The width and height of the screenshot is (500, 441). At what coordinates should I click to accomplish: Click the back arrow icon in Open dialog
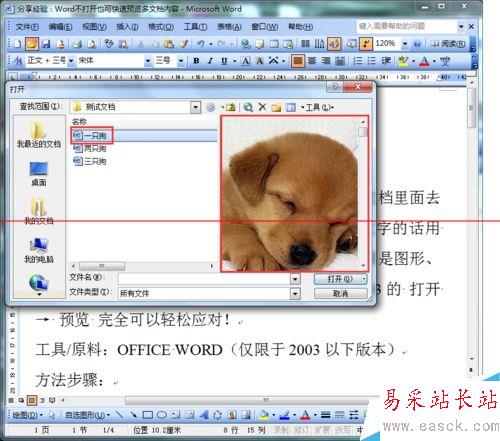(211, 107)
